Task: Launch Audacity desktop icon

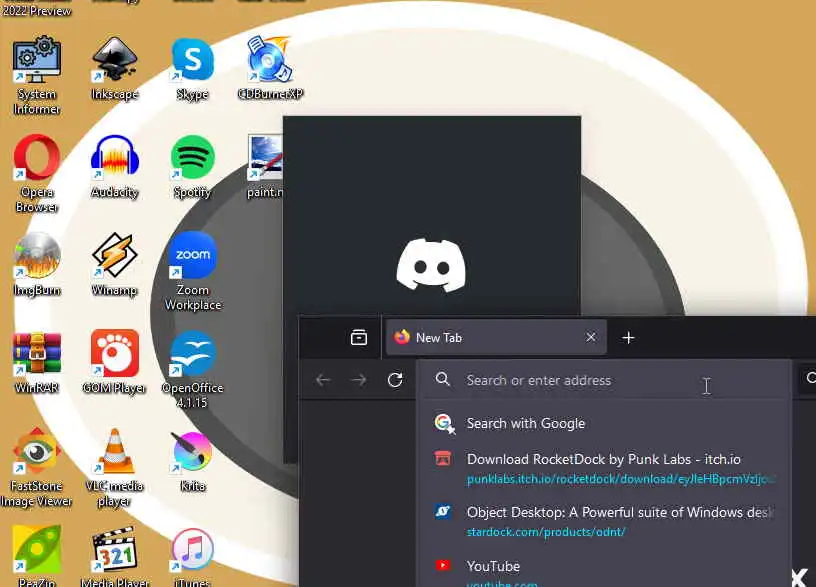Action: click(x=114, y=167)
